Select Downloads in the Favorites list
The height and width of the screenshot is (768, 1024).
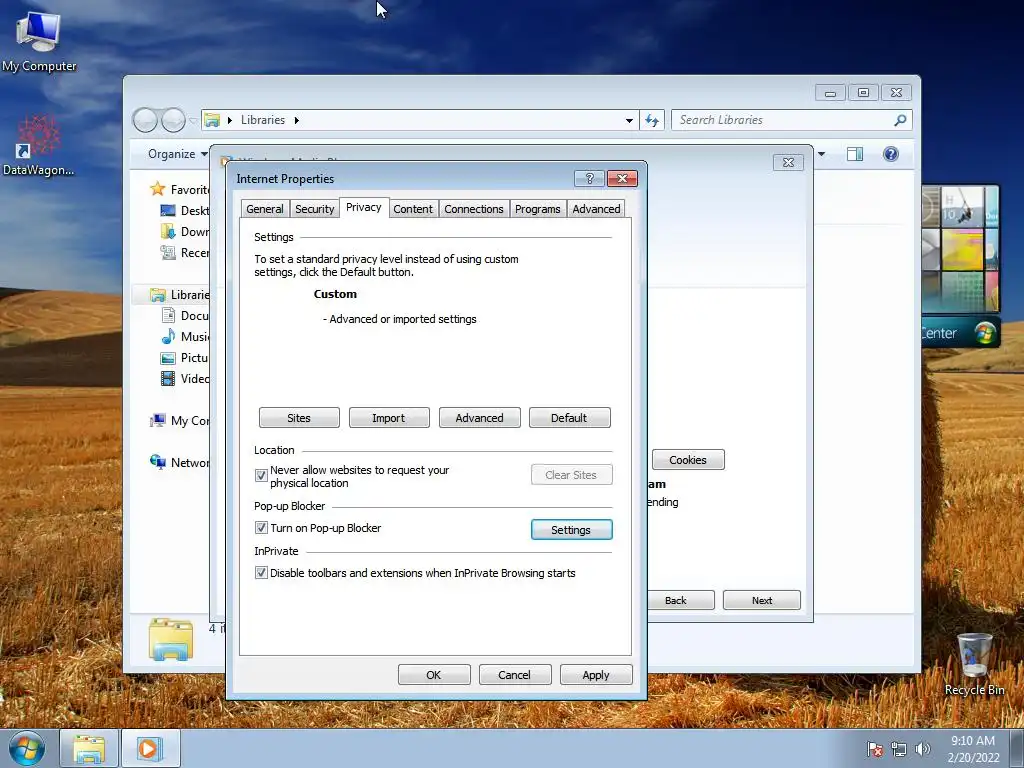tap(185, 231)
